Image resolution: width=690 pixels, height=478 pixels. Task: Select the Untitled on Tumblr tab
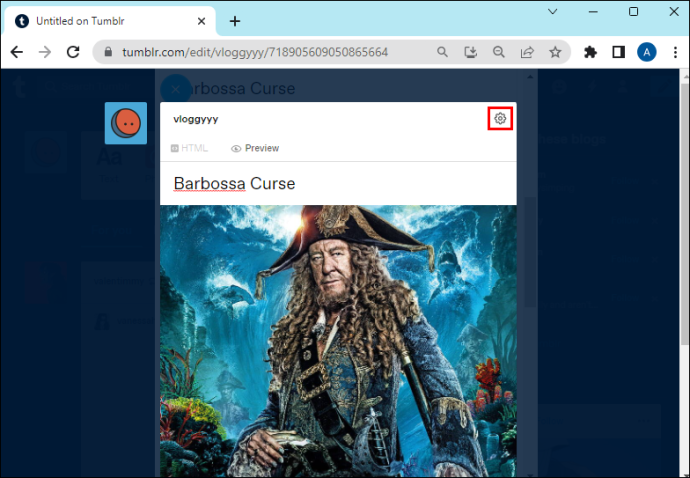(x=110, y=21)
